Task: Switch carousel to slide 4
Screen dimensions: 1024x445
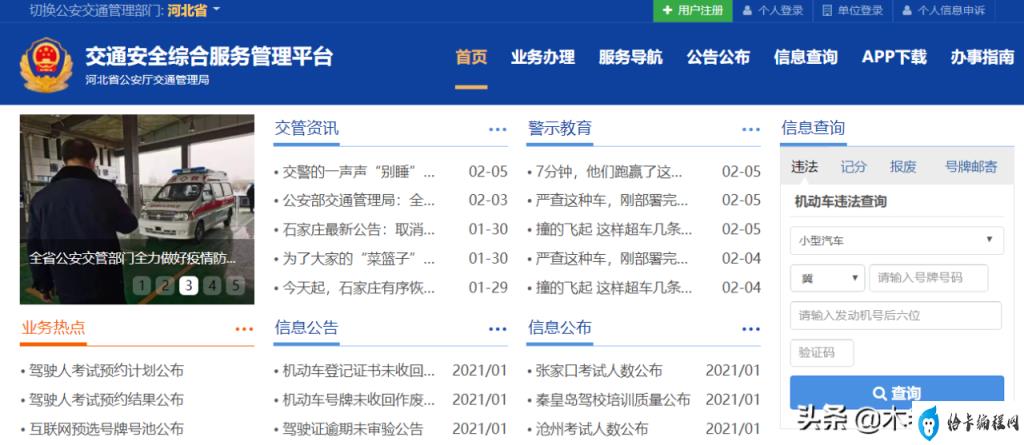Action: point(212,286)
